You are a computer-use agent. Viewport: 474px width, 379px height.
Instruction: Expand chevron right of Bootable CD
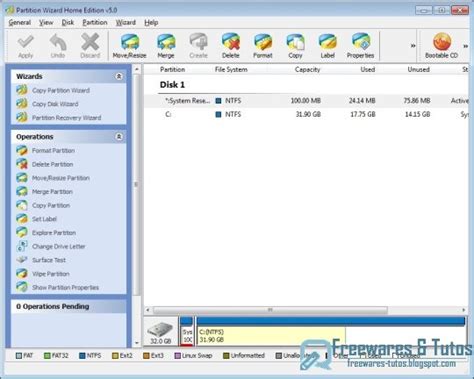click(466, 46)
